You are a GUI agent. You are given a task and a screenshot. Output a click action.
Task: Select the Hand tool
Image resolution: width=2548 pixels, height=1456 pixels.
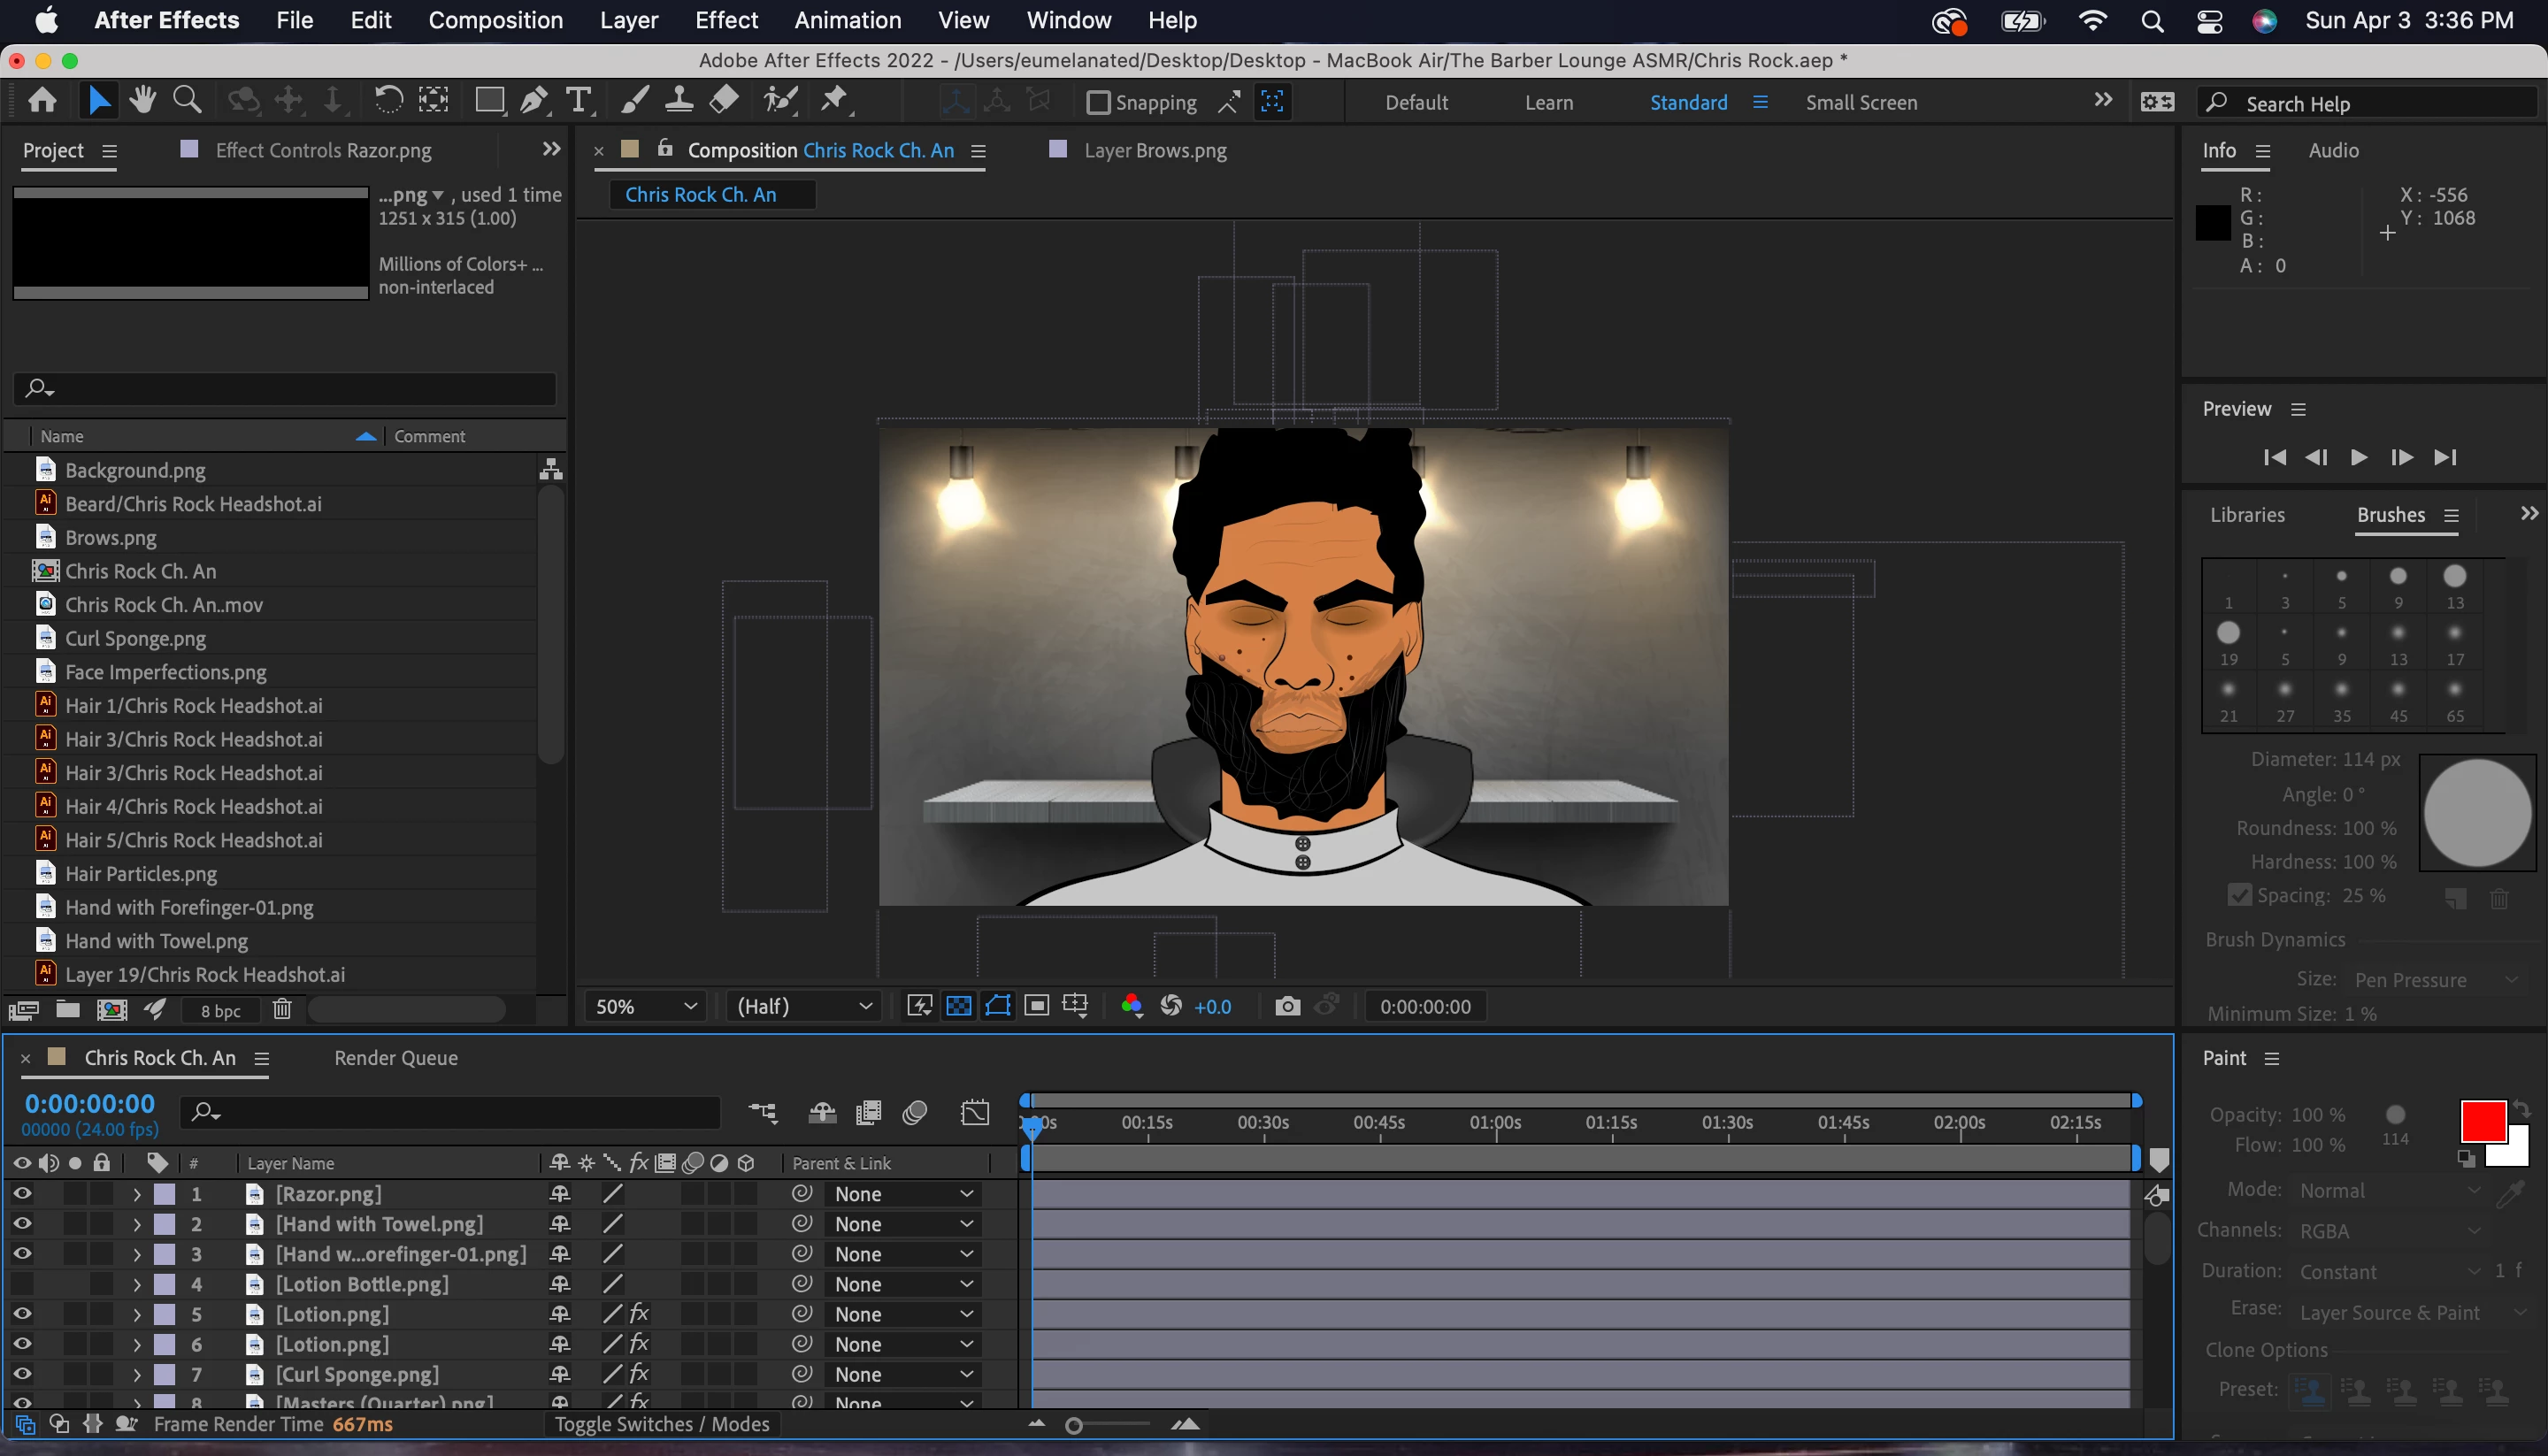pos(142,101)
